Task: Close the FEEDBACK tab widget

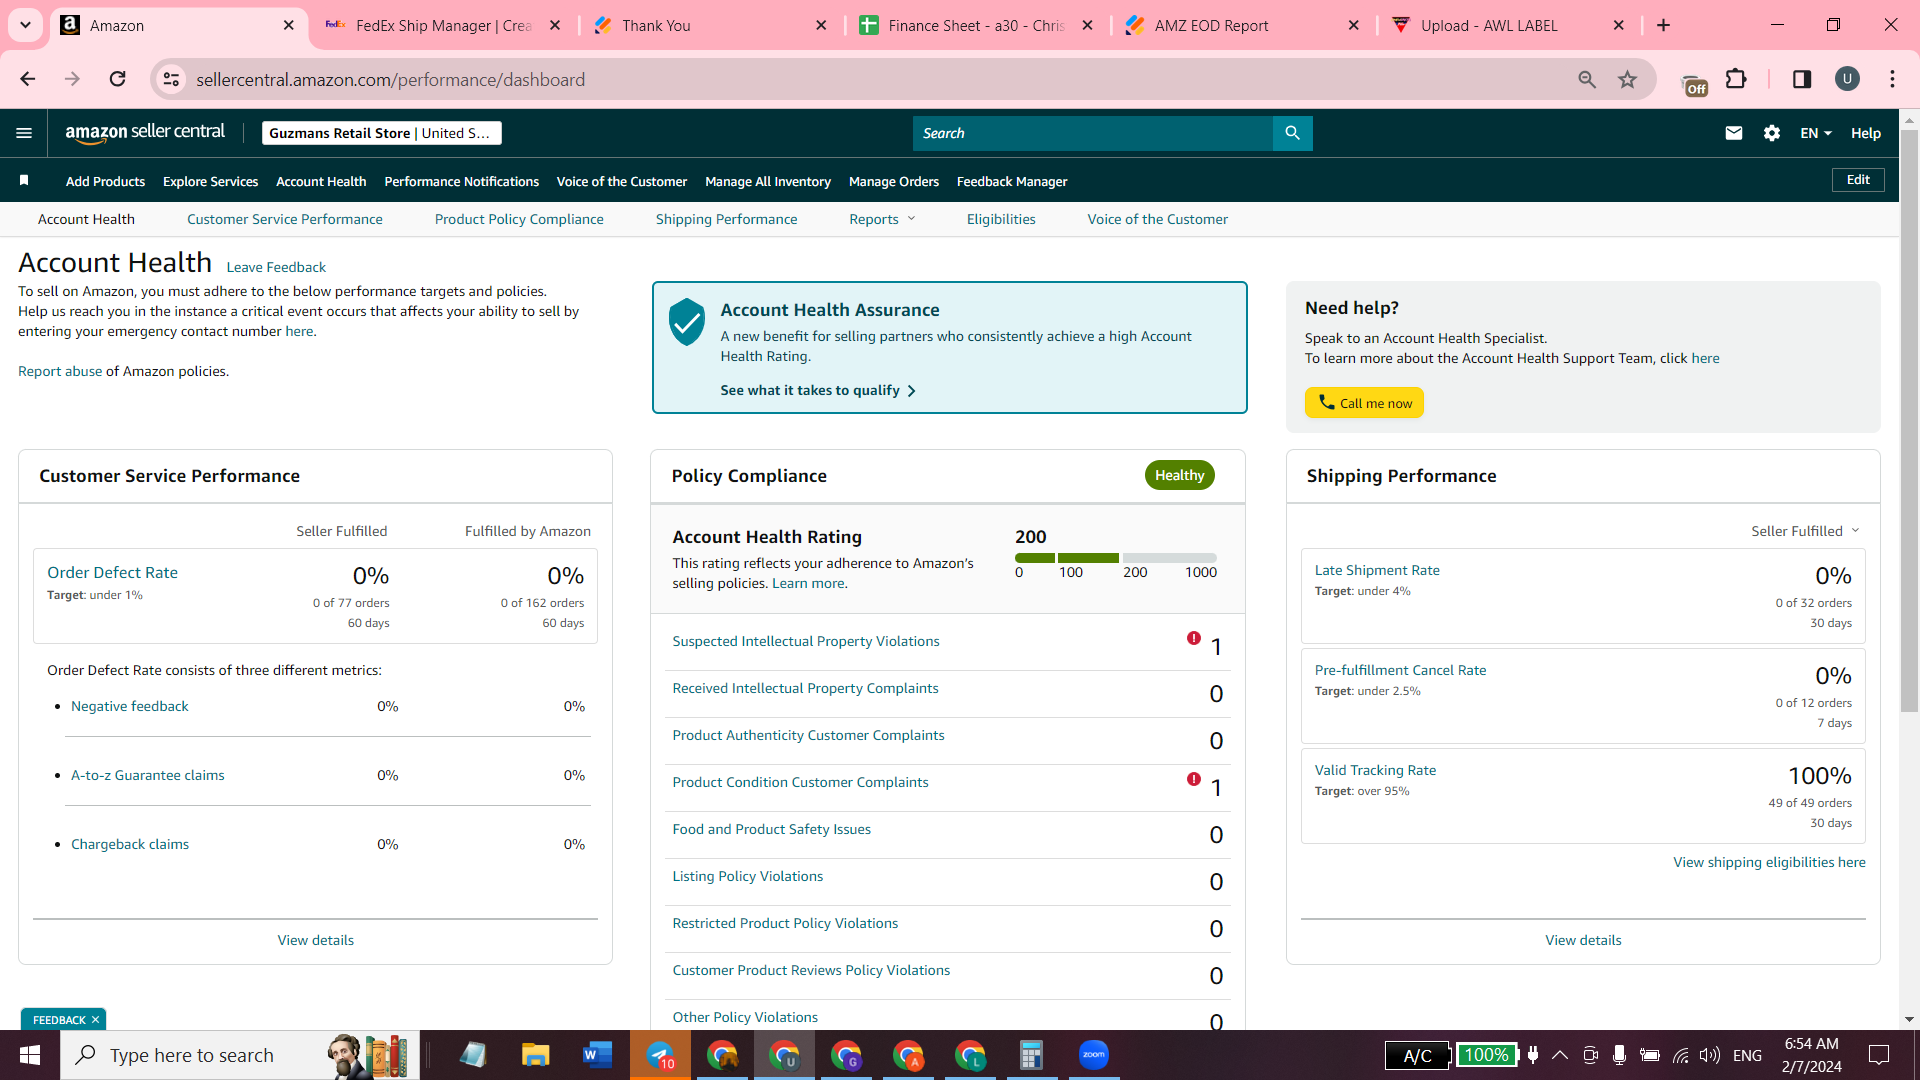Action: tap(95, 1020)
